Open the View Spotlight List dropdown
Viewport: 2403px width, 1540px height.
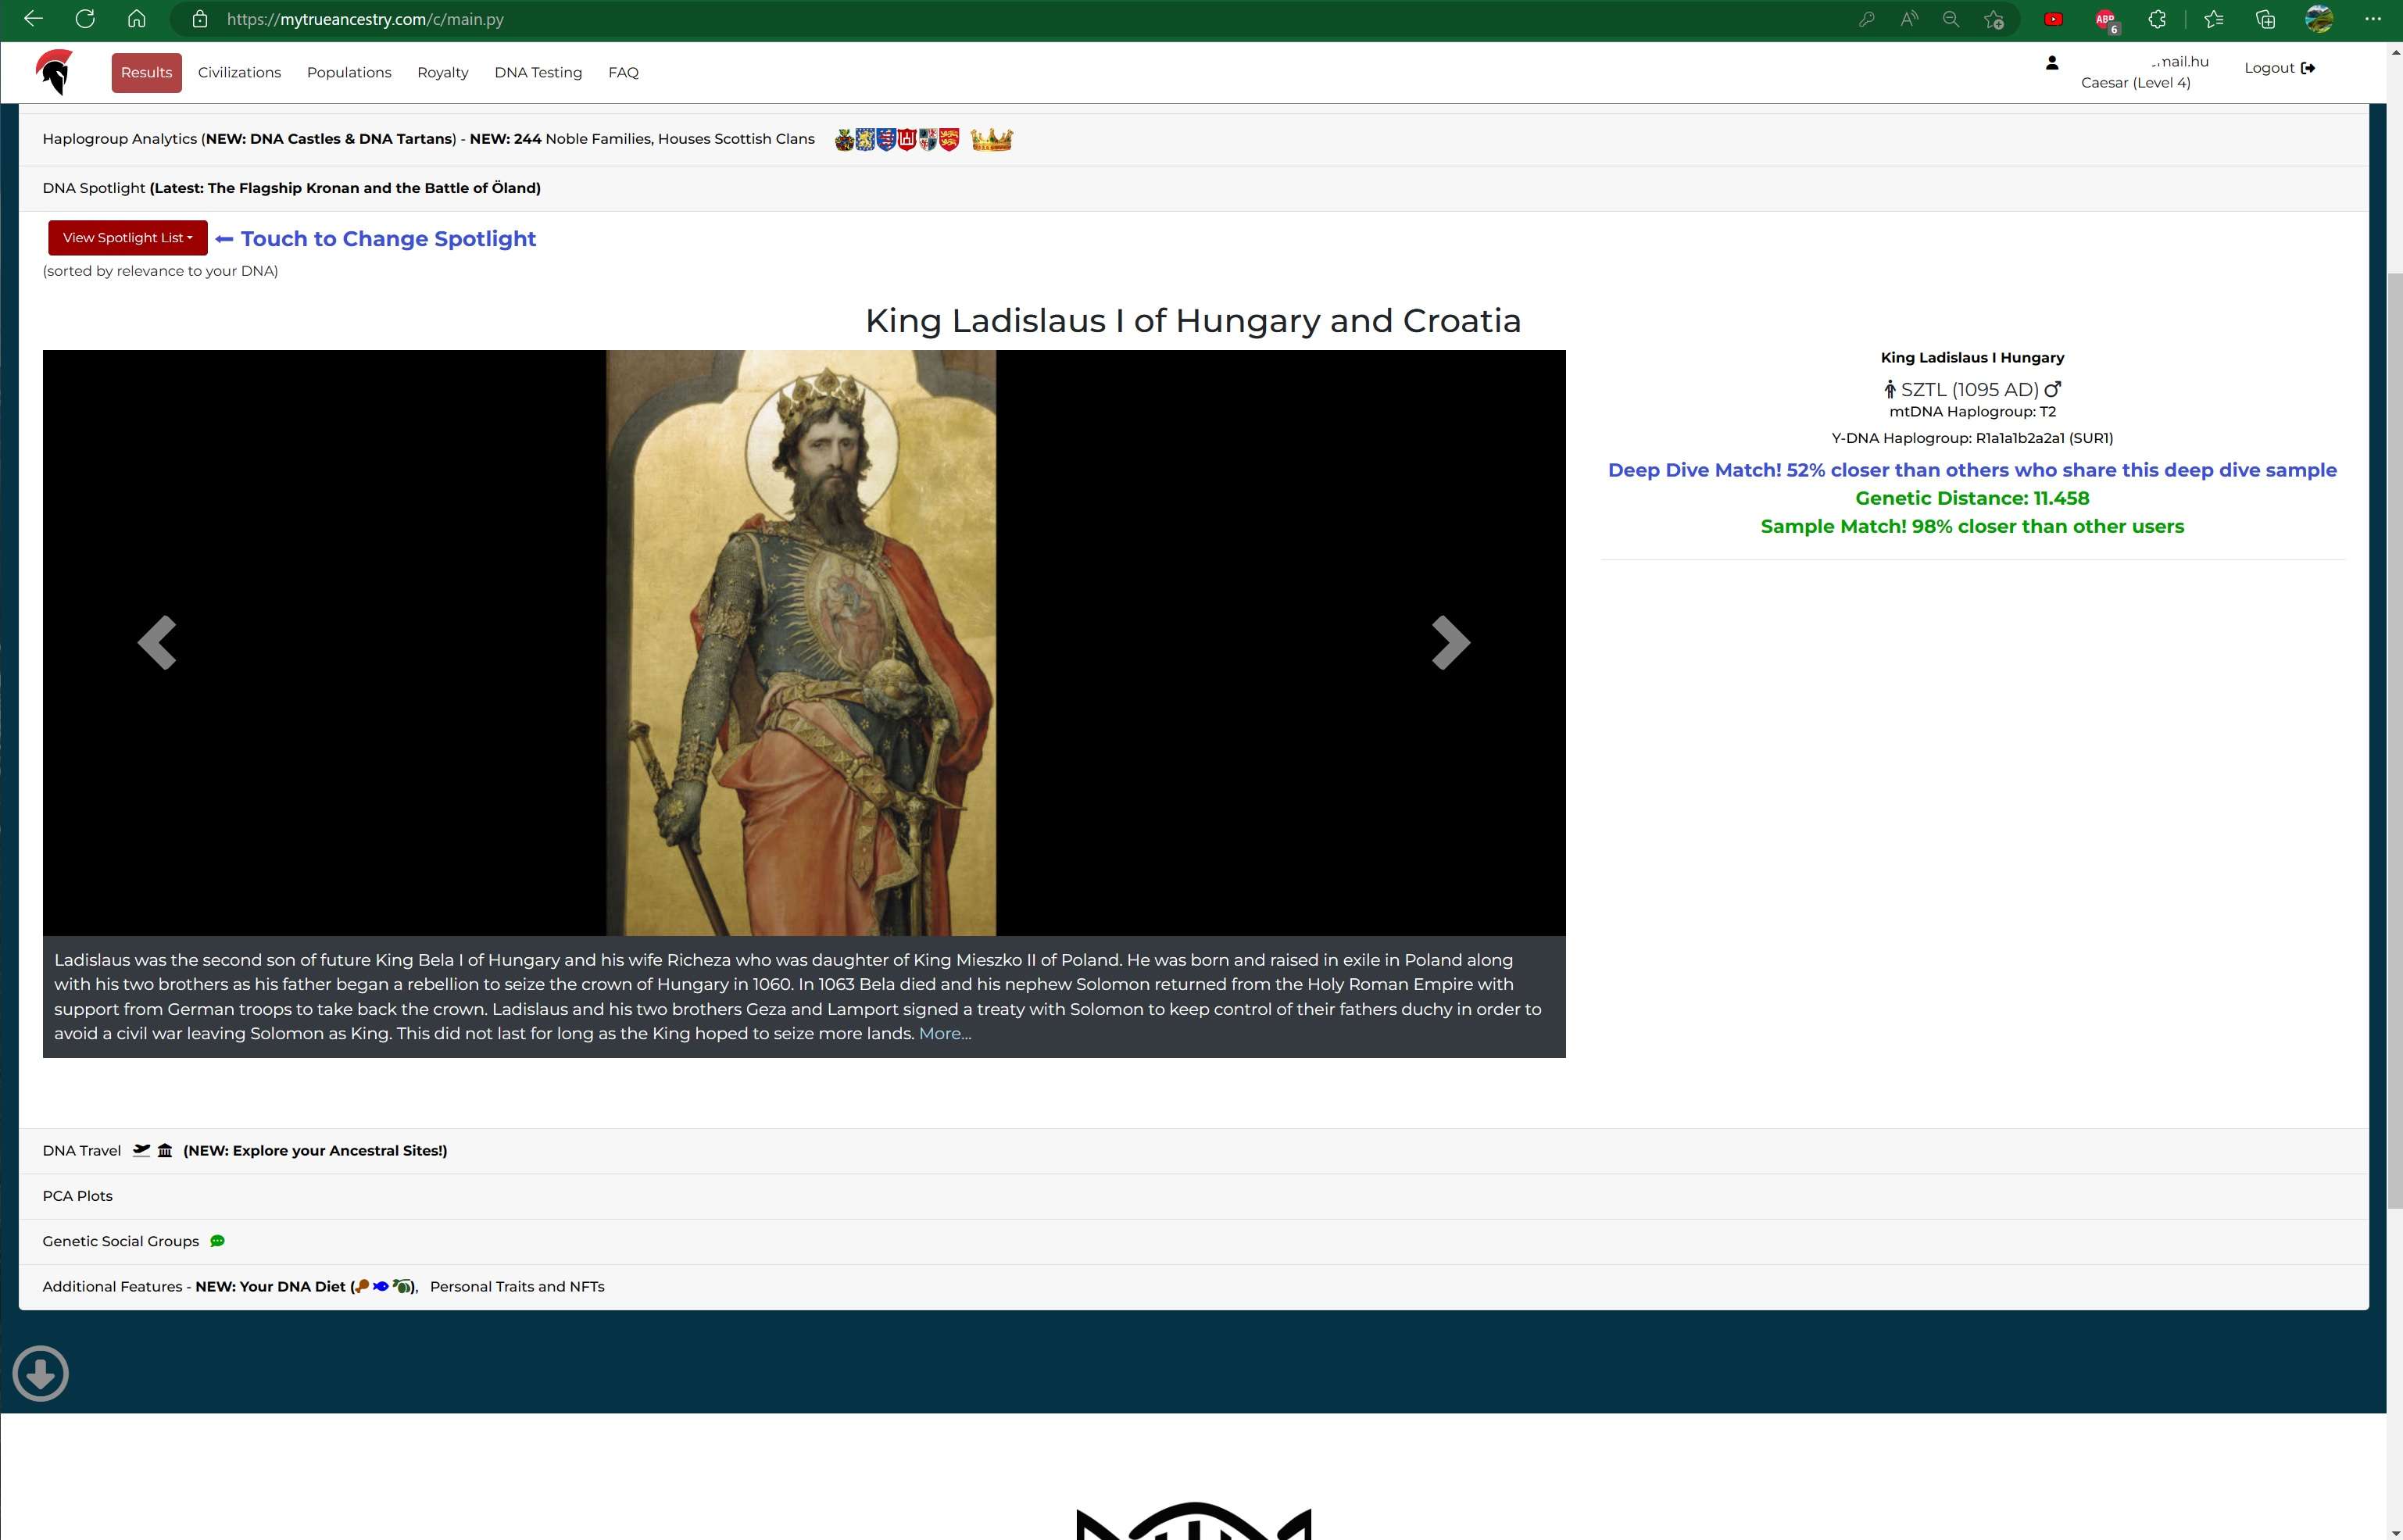[x=128, y=238]
